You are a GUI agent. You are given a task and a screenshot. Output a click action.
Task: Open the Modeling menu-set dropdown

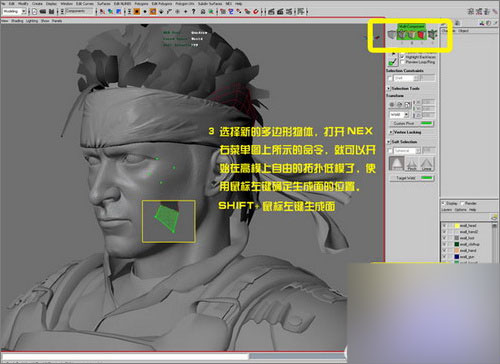pyautogui.click(x=14, y=11)
